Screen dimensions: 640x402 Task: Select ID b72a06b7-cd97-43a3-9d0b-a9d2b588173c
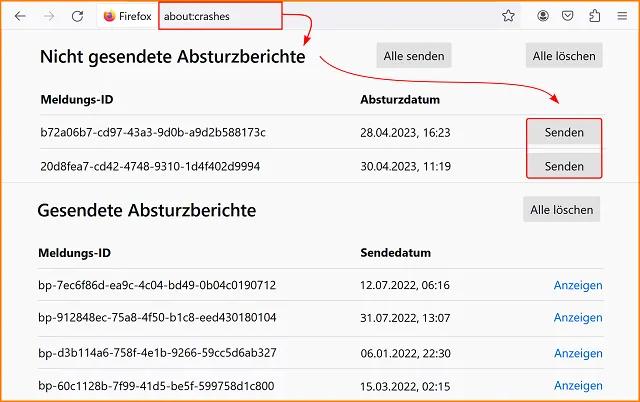153,132
